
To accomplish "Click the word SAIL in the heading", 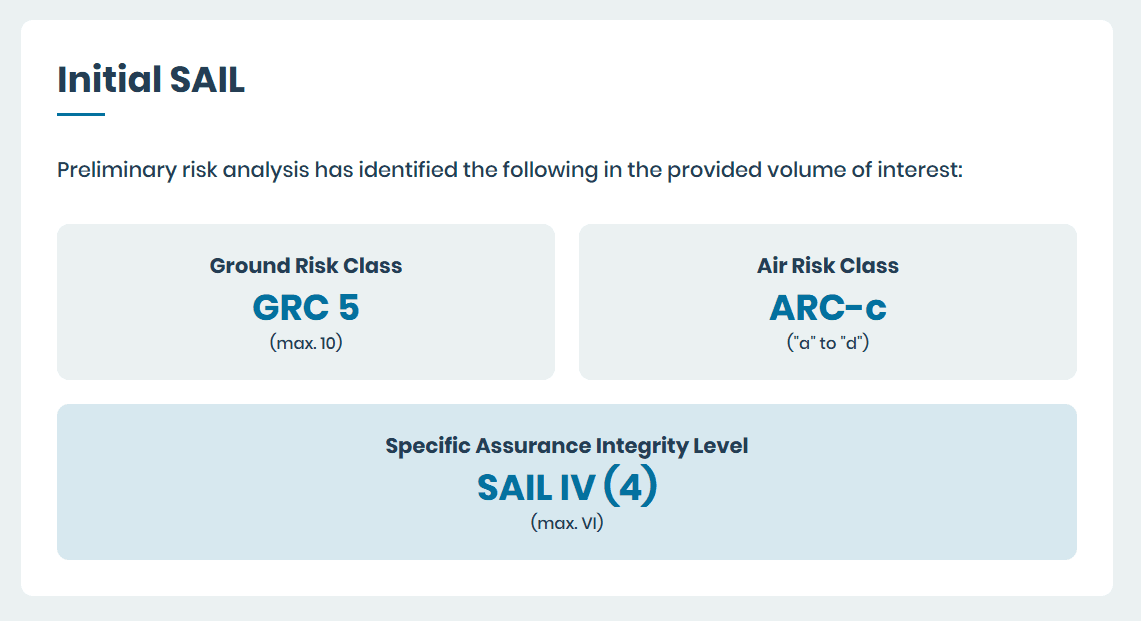I will click(207, 79).
